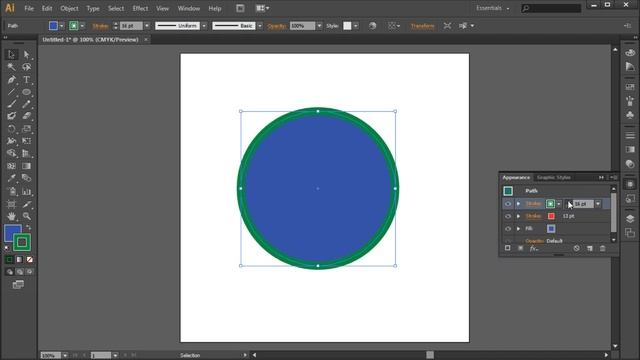Click the toolbox green Stroke swatch

(x=22, y=242)
